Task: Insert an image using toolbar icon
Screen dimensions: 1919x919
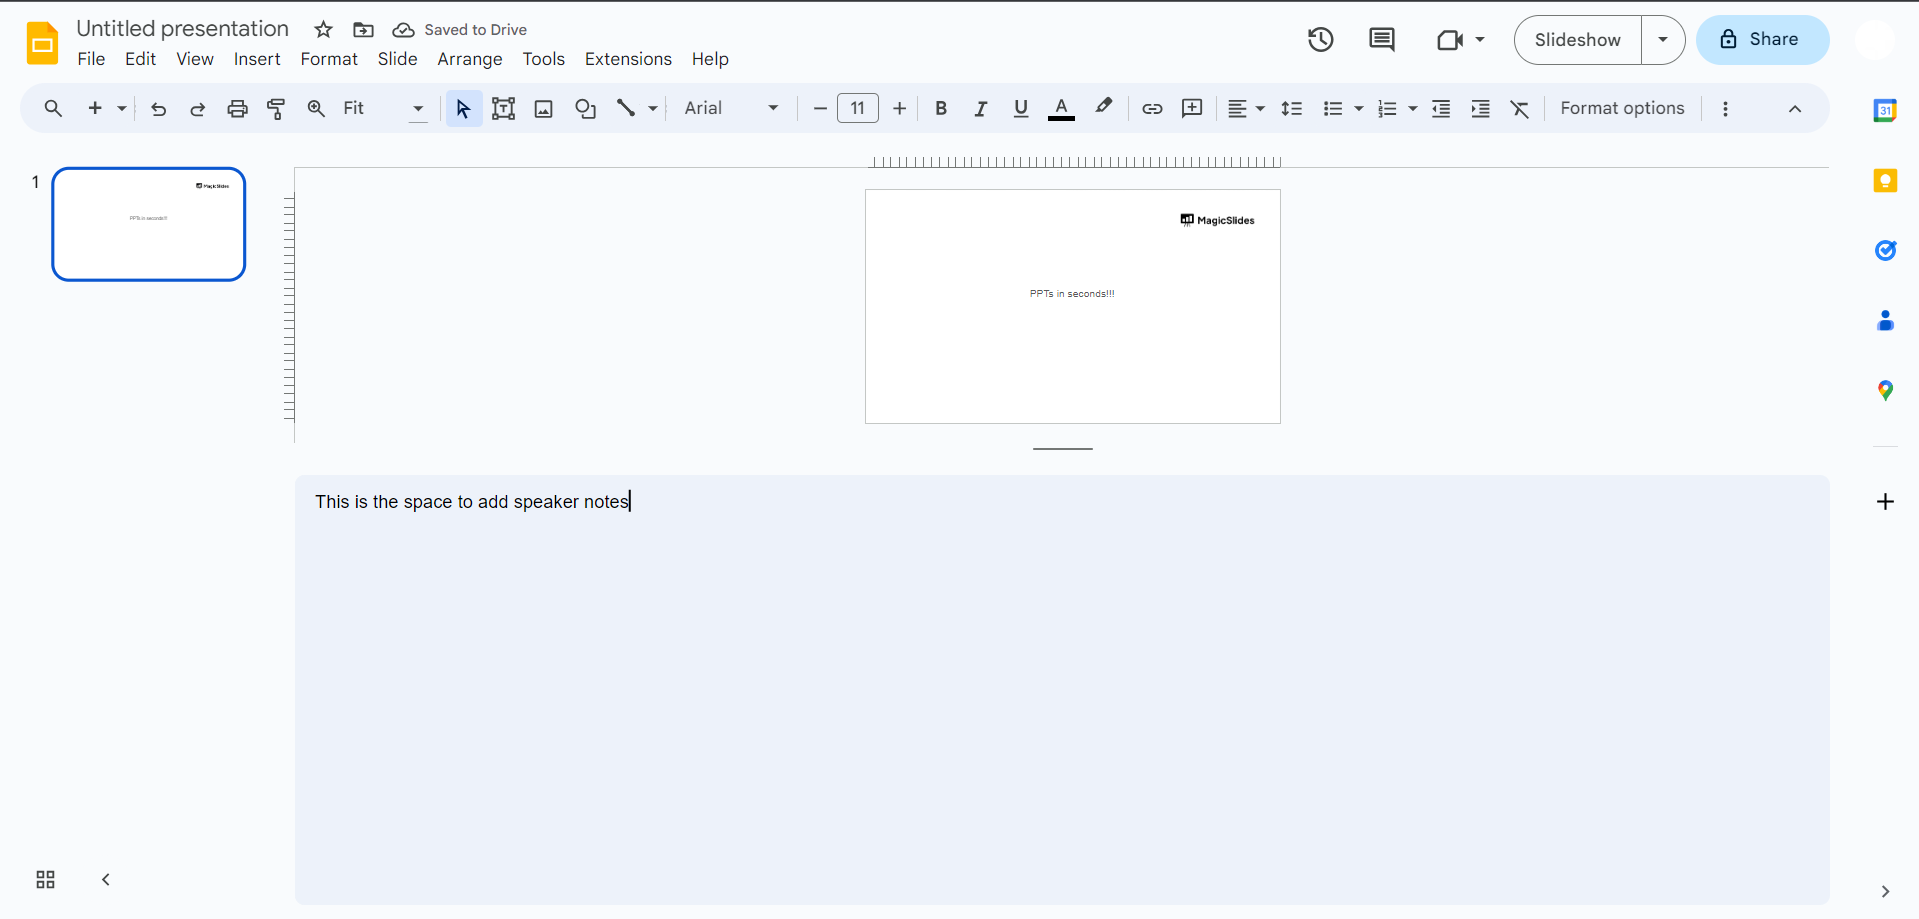Action: [544, 109]
